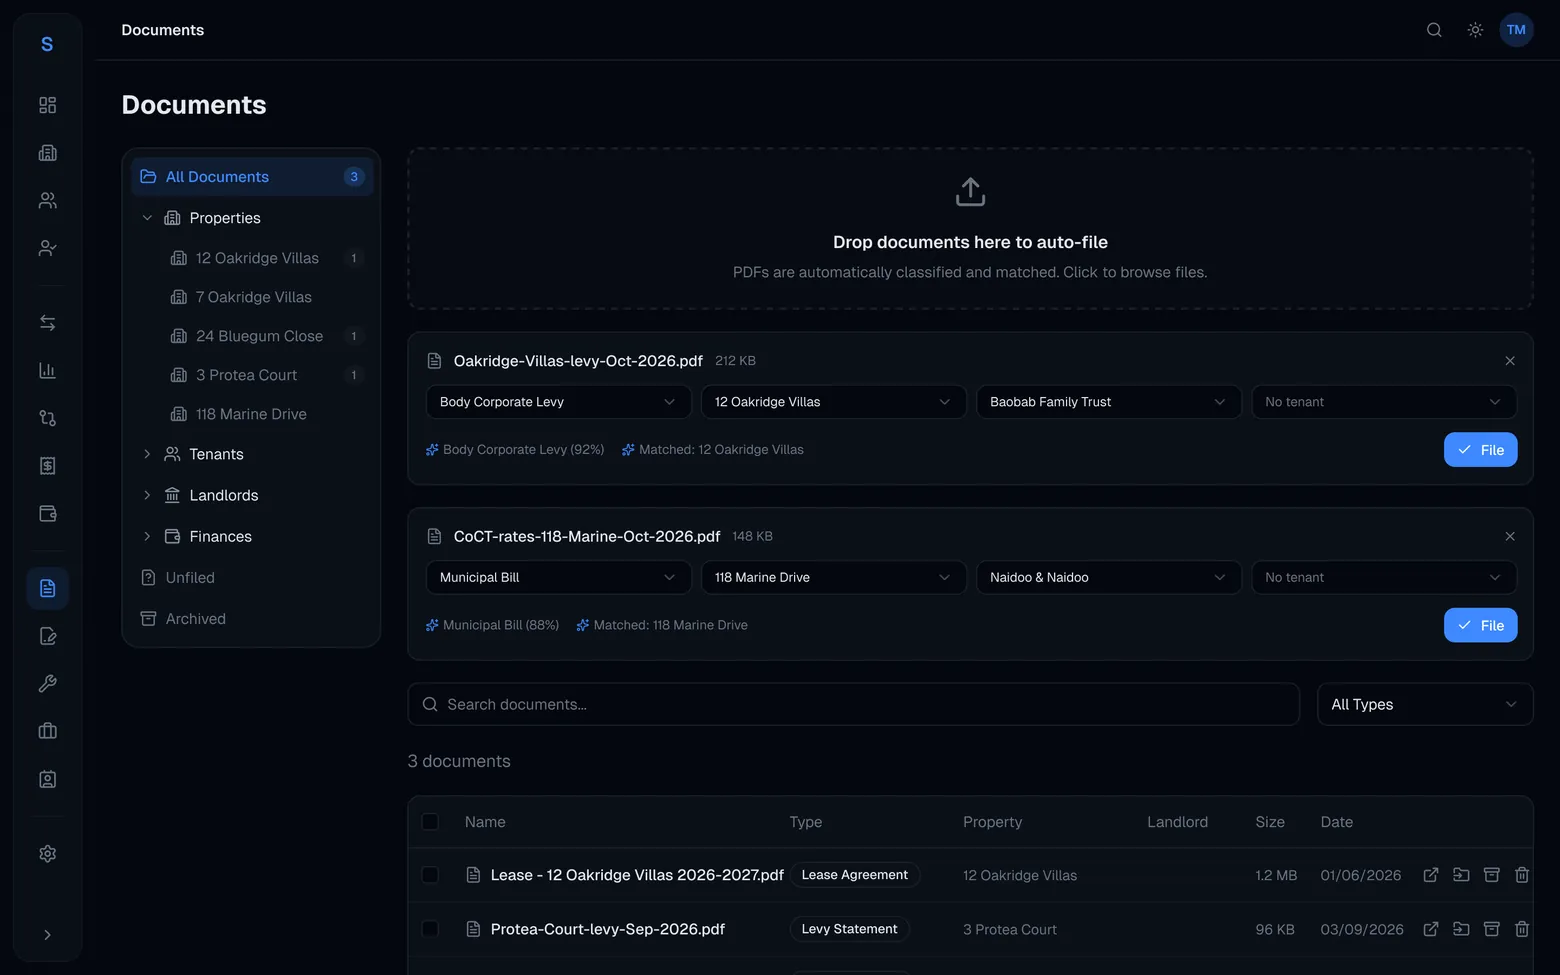Open the receipt dollar icon in the sidebar
Viewport: 1560px width, 975px height.
tap(47, 466)
